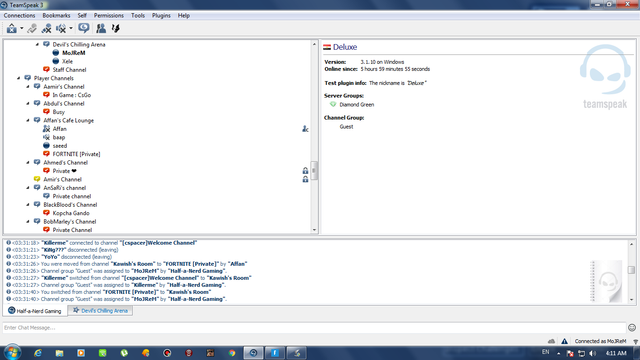Select user baap in channel tree
Screen dimensions: 640x360
tap(59, 137)
